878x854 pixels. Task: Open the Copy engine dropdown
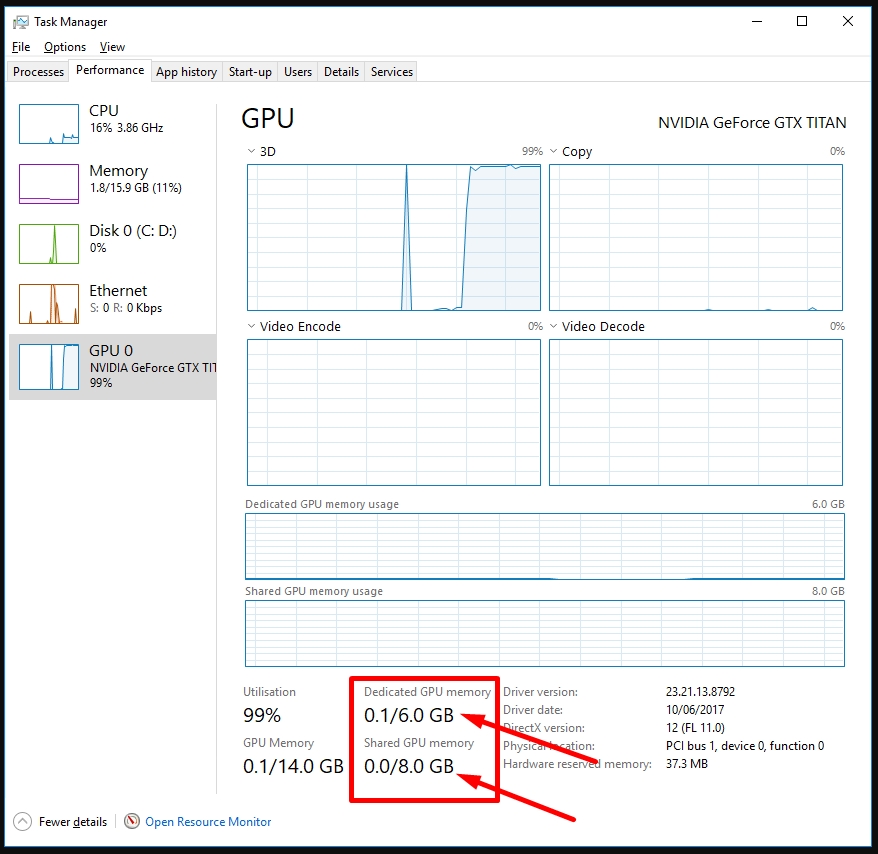553,151
